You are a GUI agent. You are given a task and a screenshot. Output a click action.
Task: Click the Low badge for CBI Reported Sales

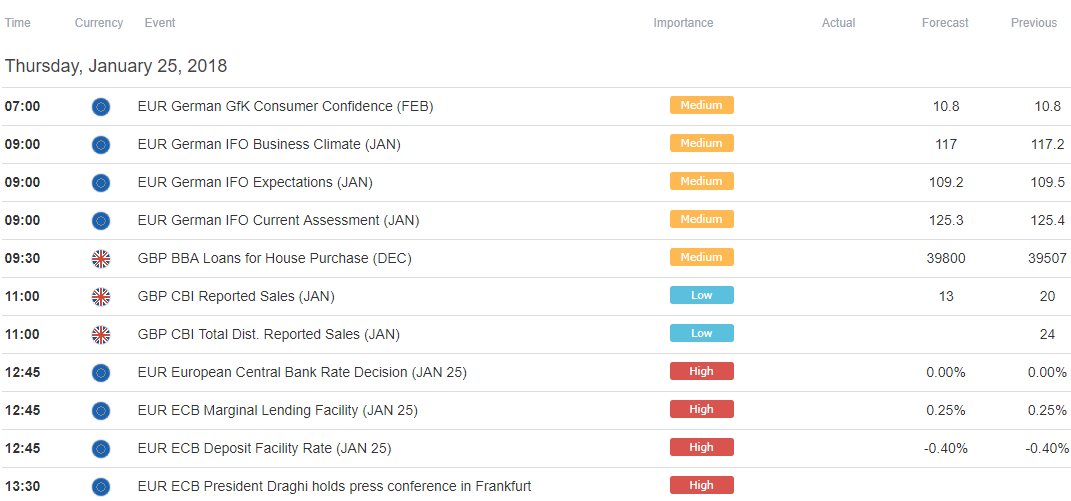pos(701,295)
